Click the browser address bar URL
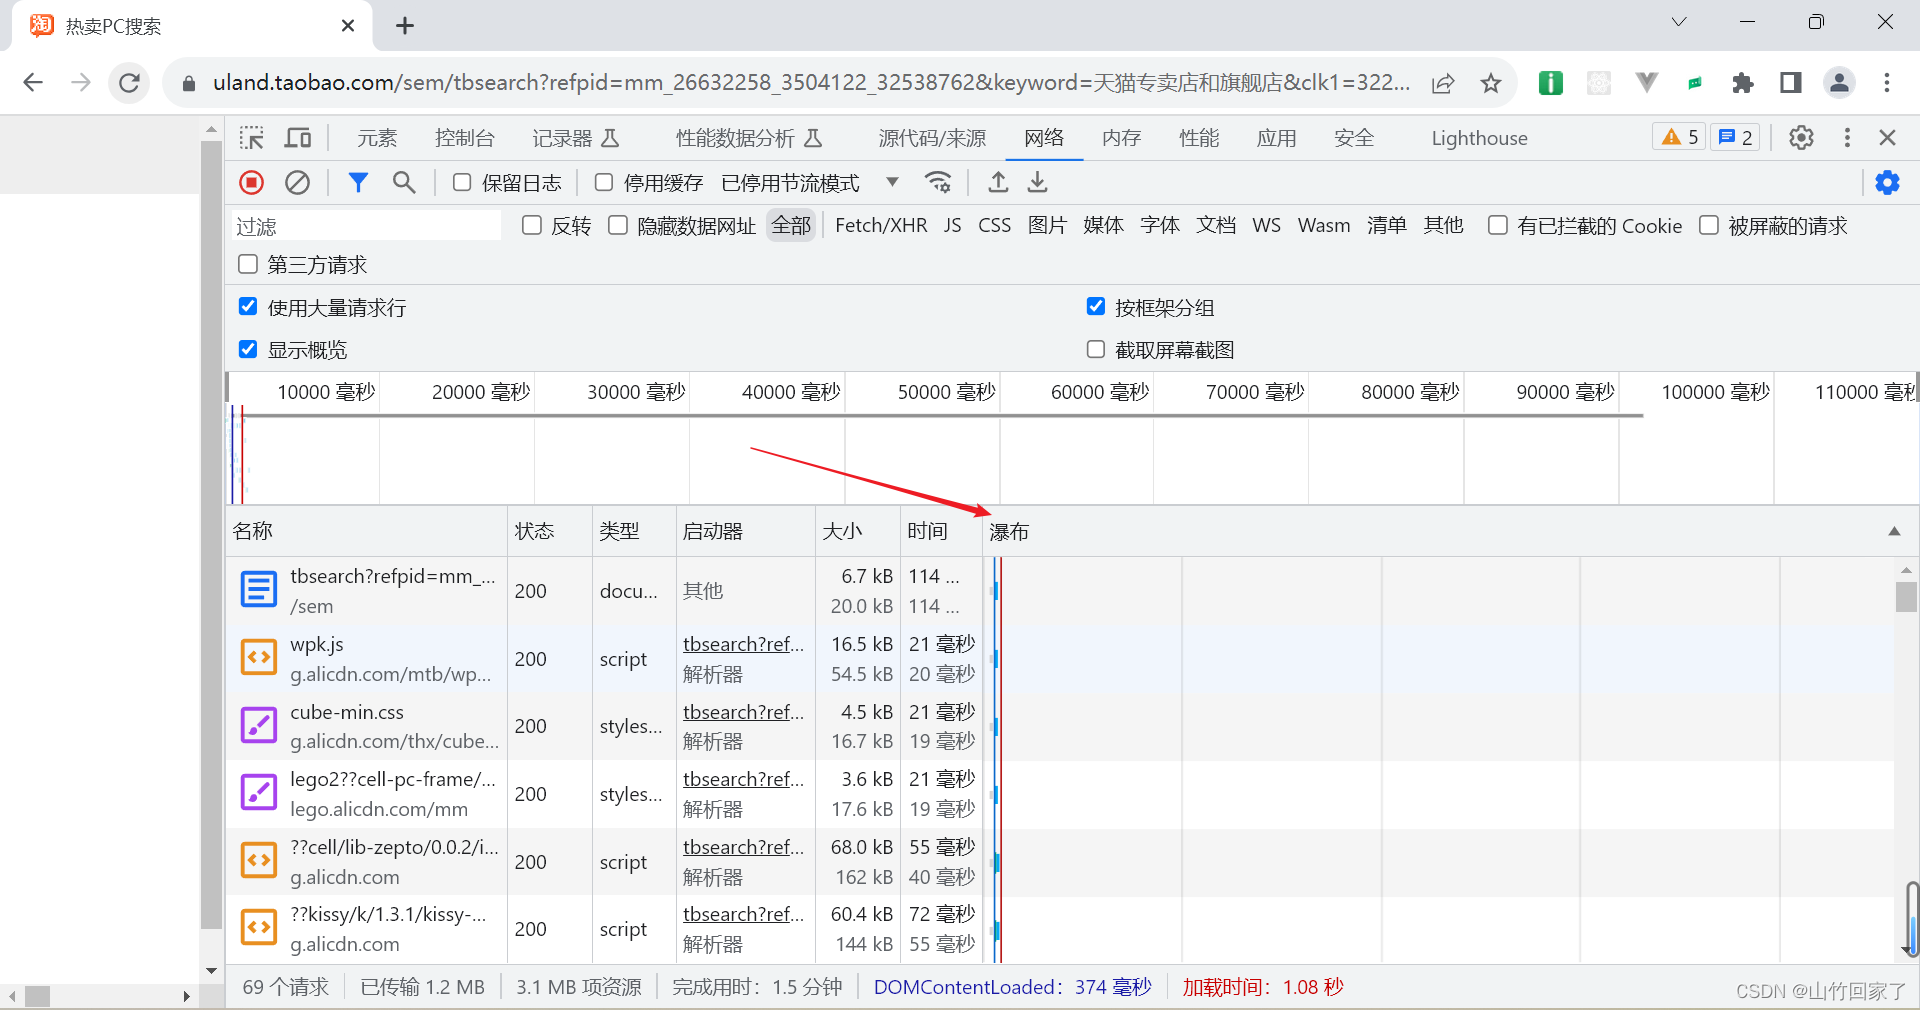This screenshot has height=1010, width=1920. [811, 82]
